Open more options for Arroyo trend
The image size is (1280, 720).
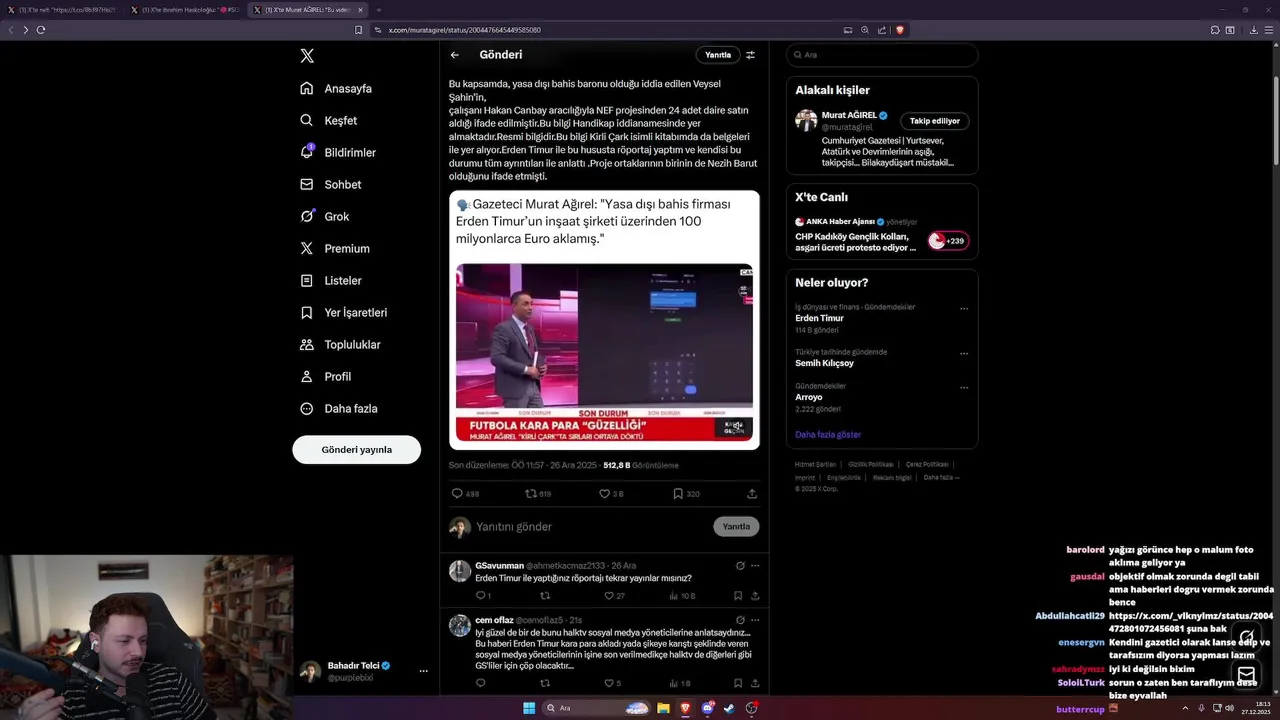[x=964, y=387]
